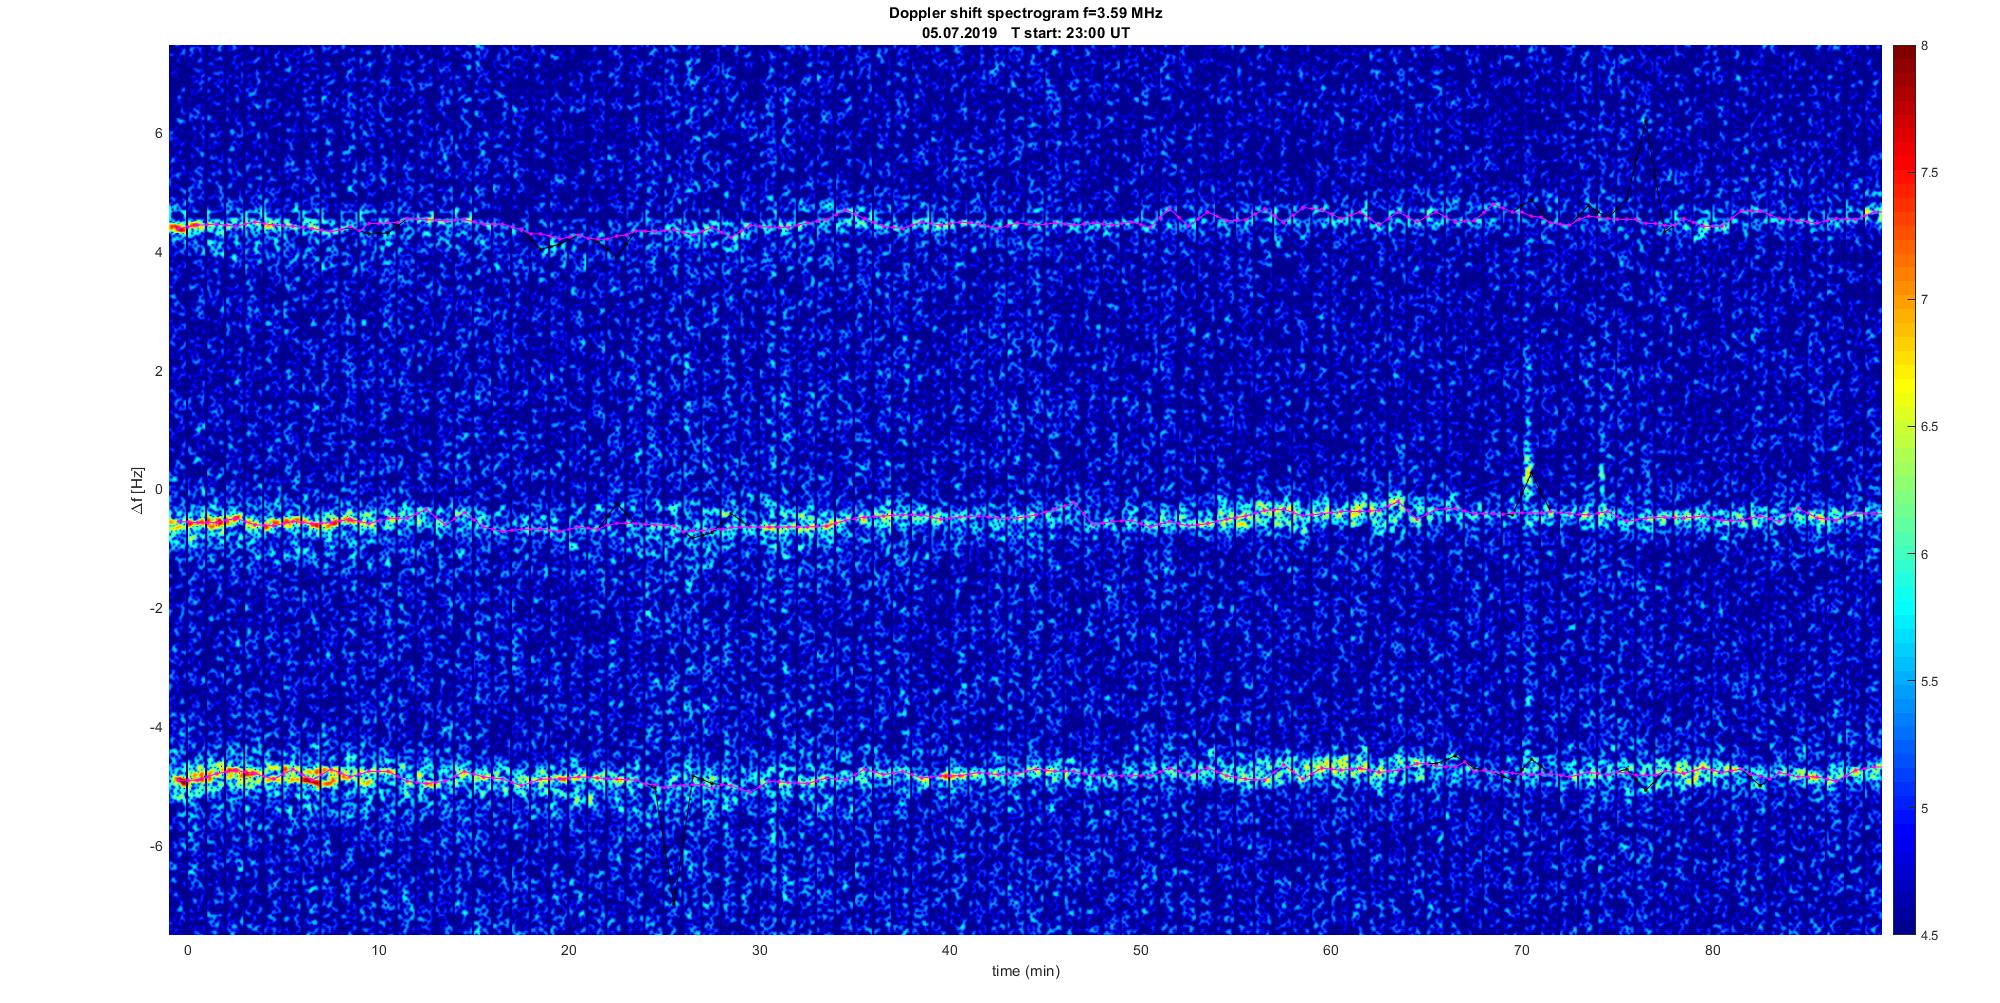
Task: Click x-axis tick label '20'
Action: (x=568, y=950)
